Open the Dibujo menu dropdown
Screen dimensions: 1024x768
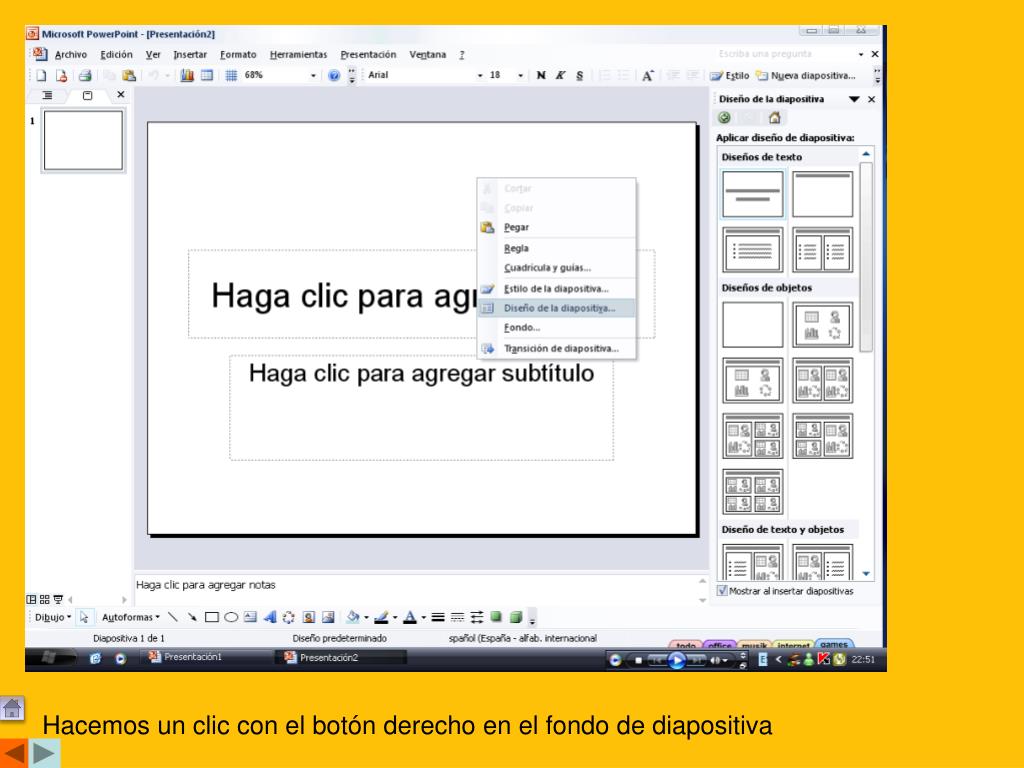[x=53, y=617]
